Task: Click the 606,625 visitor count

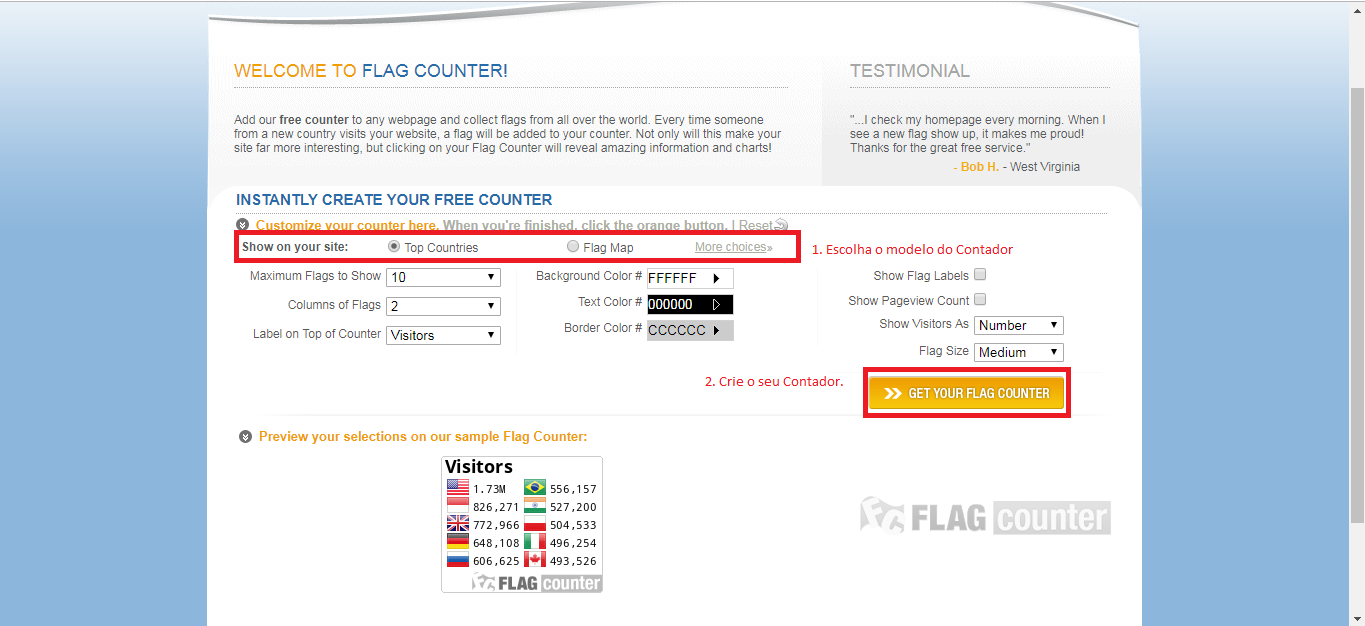Action: pyautogui.click(x=496, y=561)
